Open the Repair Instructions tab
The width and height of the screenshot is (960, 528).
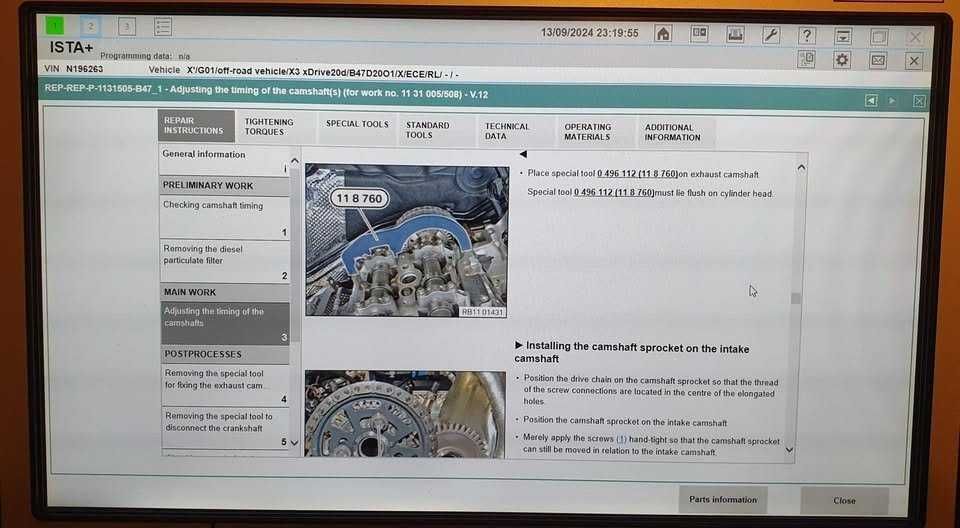click(x=196, y=126)
